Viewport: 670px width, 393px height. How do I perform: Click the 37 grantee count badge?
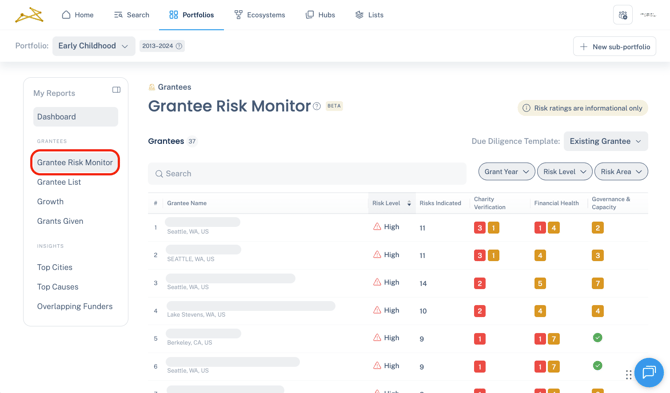(x=192, y=141)
